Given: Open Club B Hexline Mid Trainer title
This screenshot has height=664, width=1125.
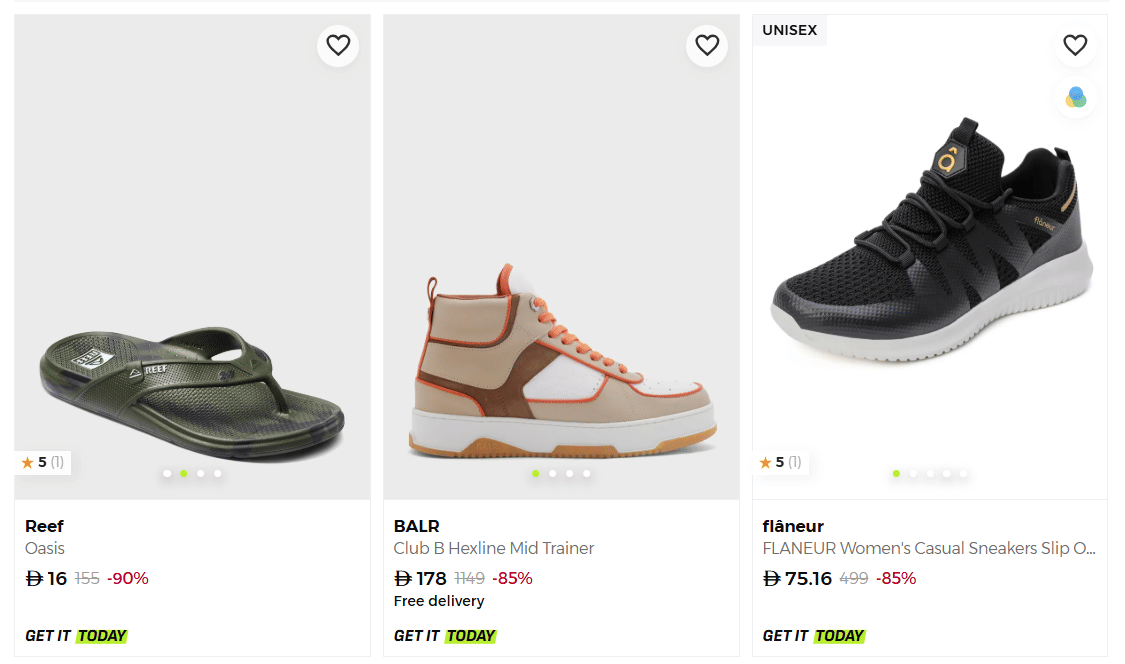Looking at the screenshot, I should [x=494, y=548].
